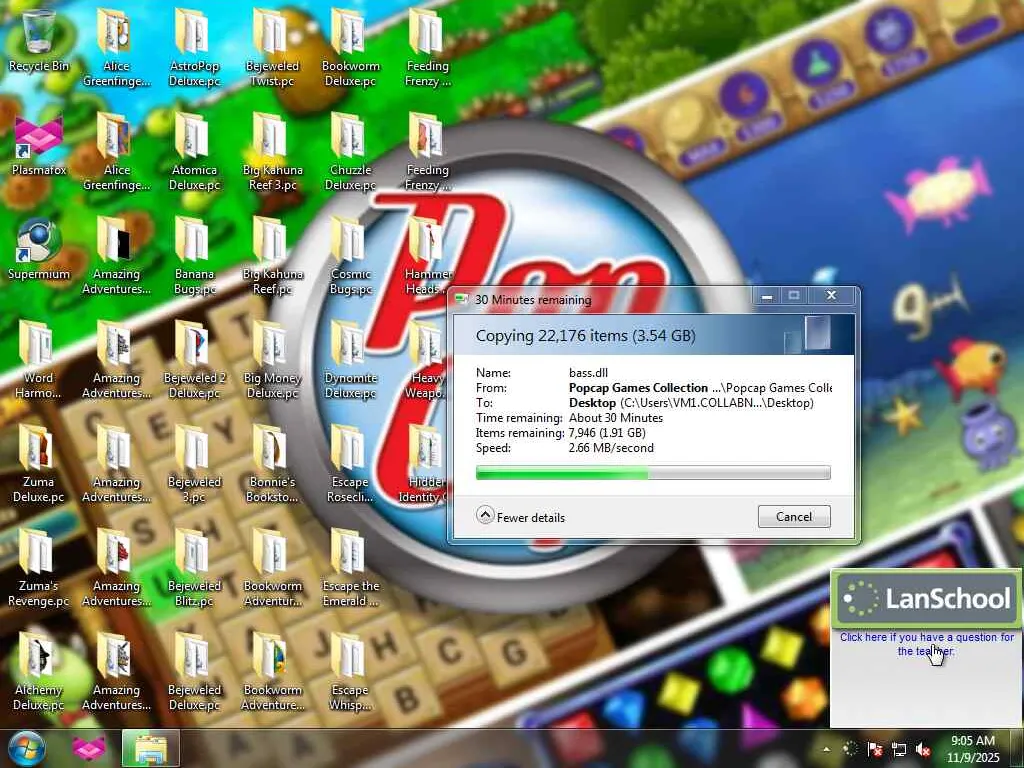Close the 30 Minutes remaining copy dialog

click(831, 296)
